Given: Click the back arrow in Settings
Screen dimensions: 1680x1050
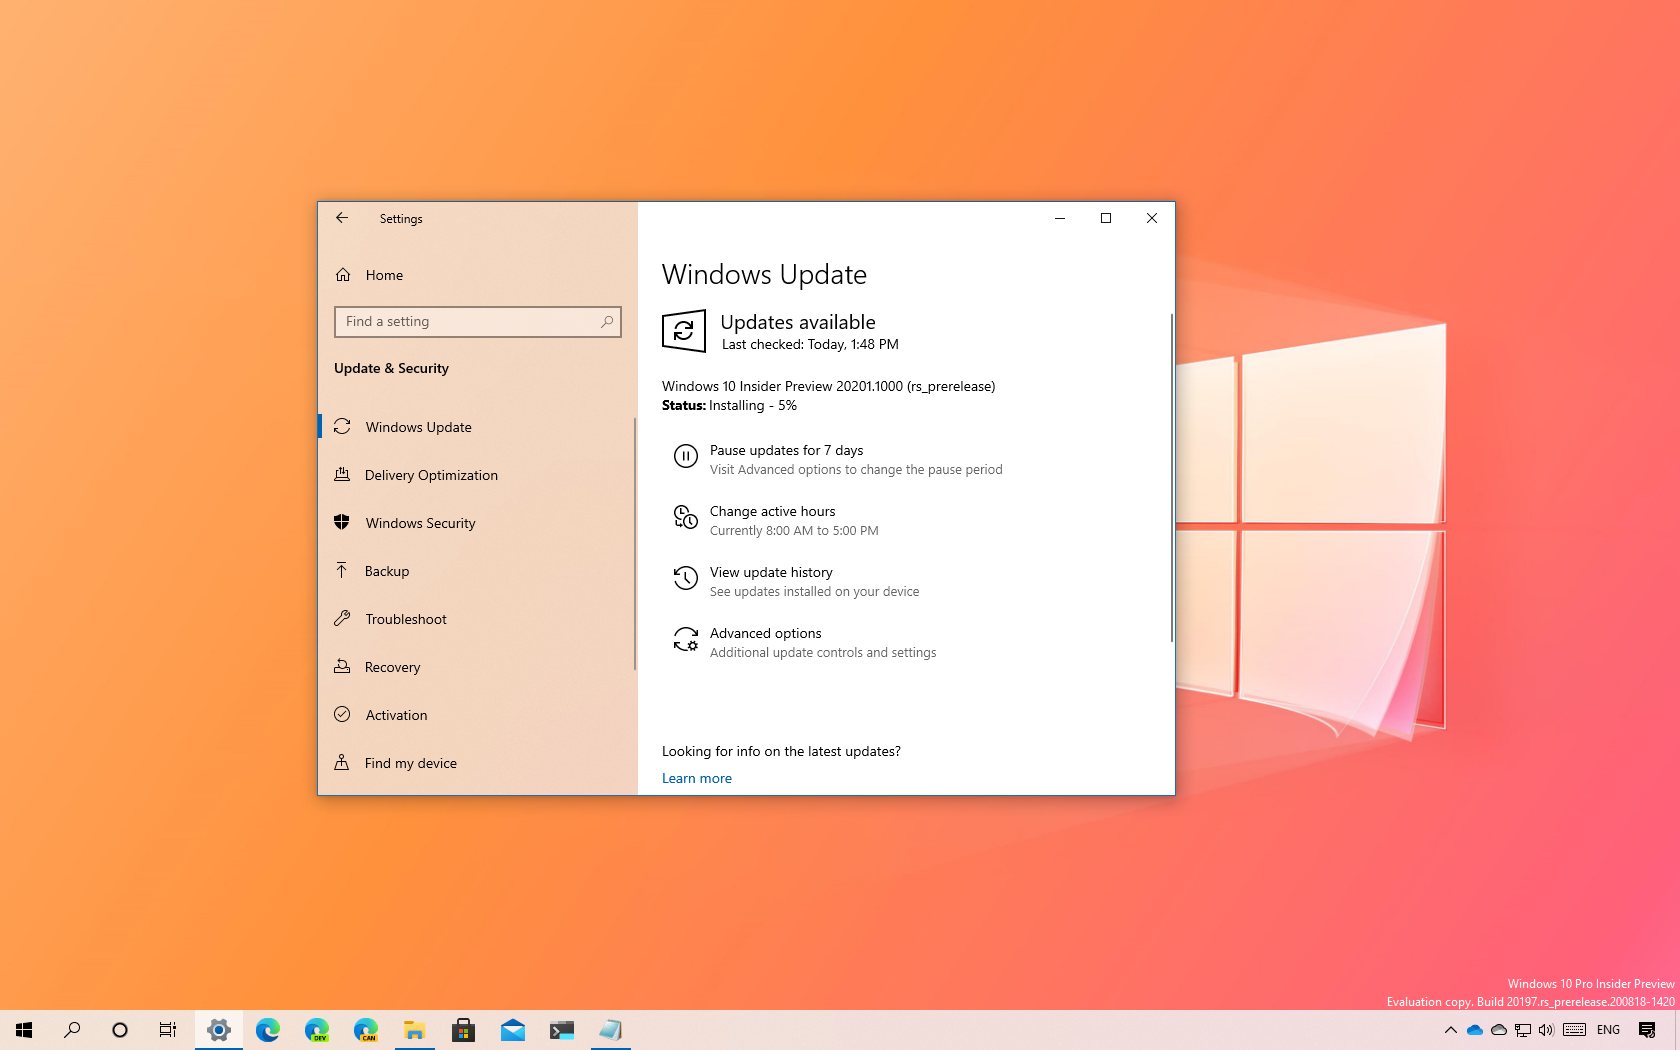Looking at the screenshot, I should click(x=342, y=218).
